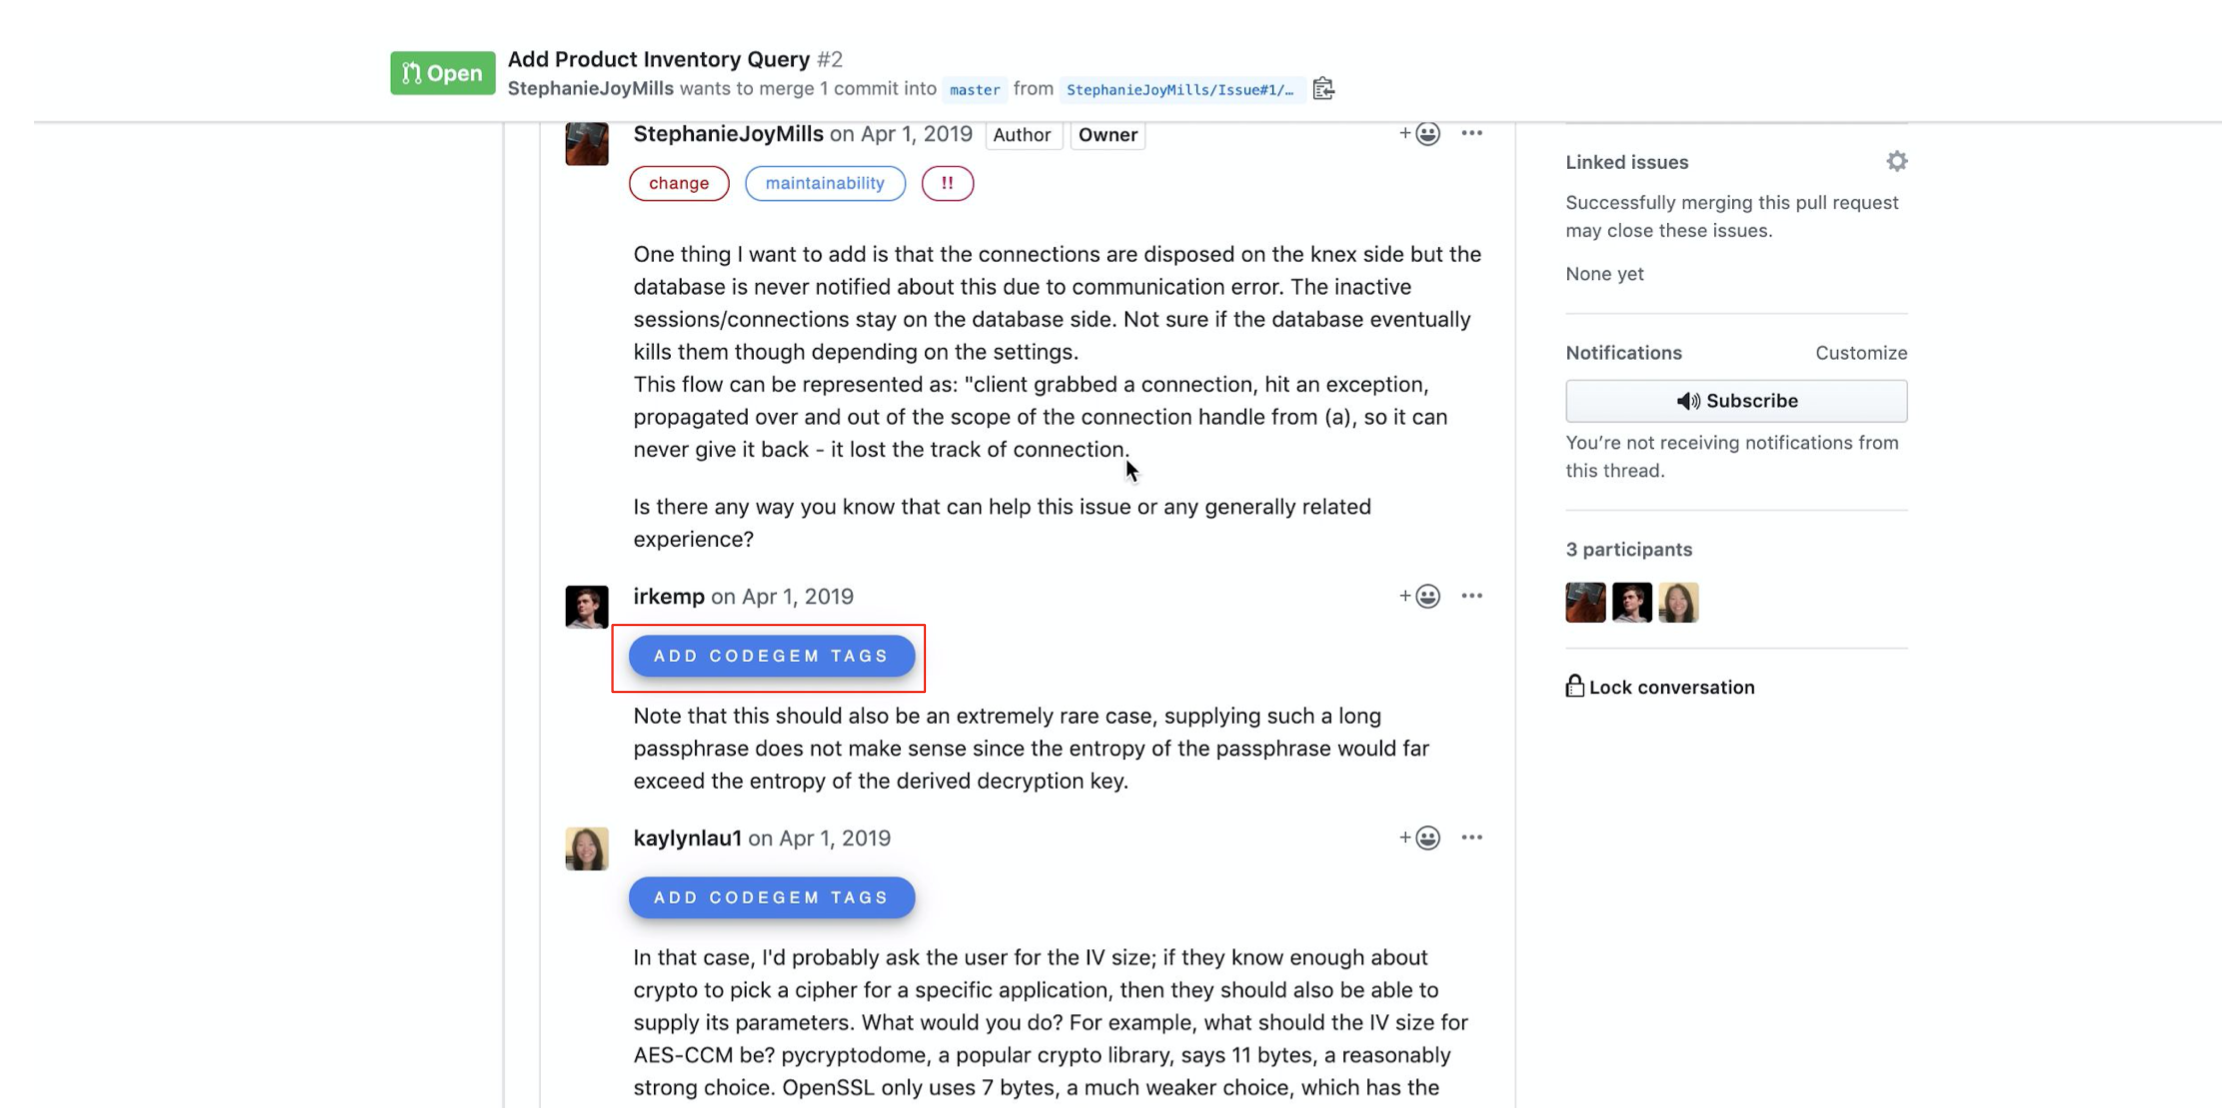Screen dimensions: 2222x1108
Task: Open three-dot menu on irkemp comment
Action: pyautogui.click(x=1471, y=596)
